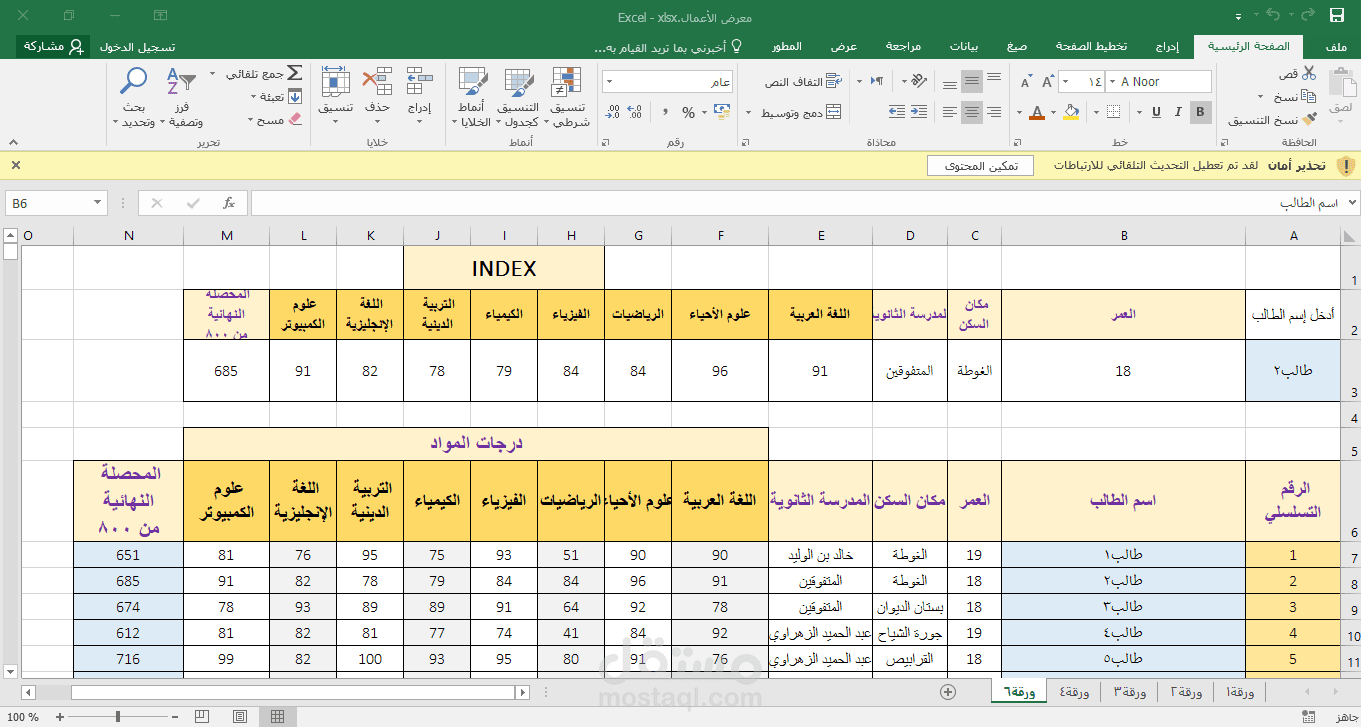Screen dimensions: 1361x727
Task: Click the zoom slider in status bar
Action: click(x=119, y=716)
